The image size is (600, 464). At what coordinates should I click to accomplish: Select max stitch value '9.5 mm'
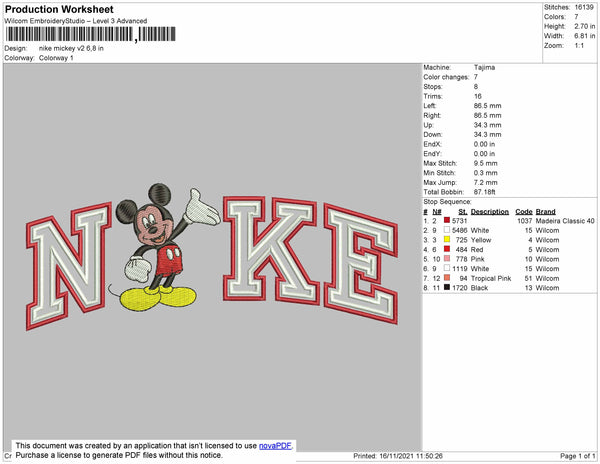click(486, 163)
